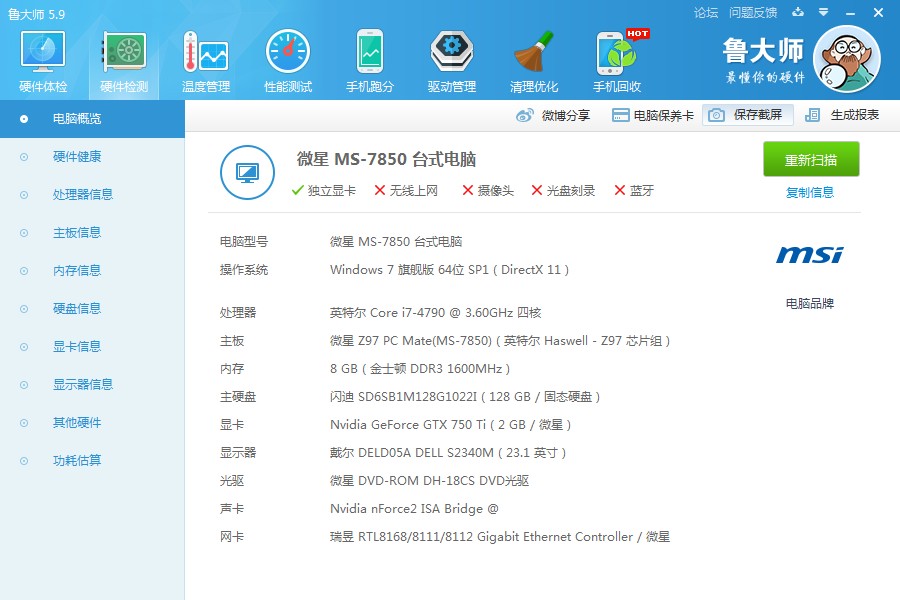Click 保存截屏 save screenshot button
This screenshot has height=600, width=900.
click(747, 115)
